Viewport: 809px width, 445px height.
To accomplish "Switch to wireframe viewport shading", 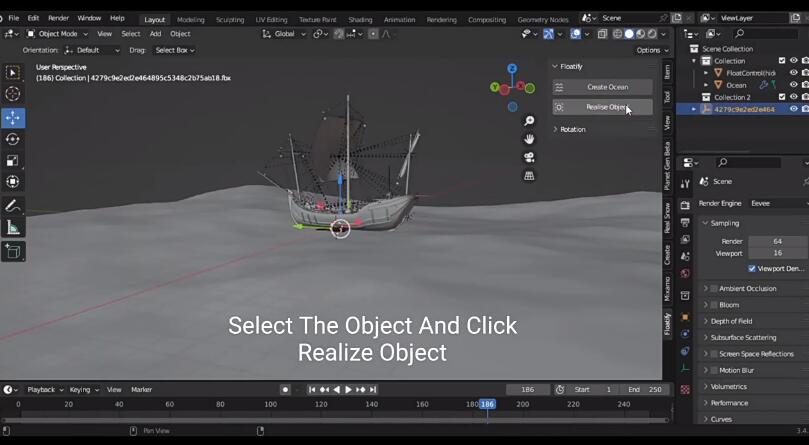I will [x=618, y=34].
